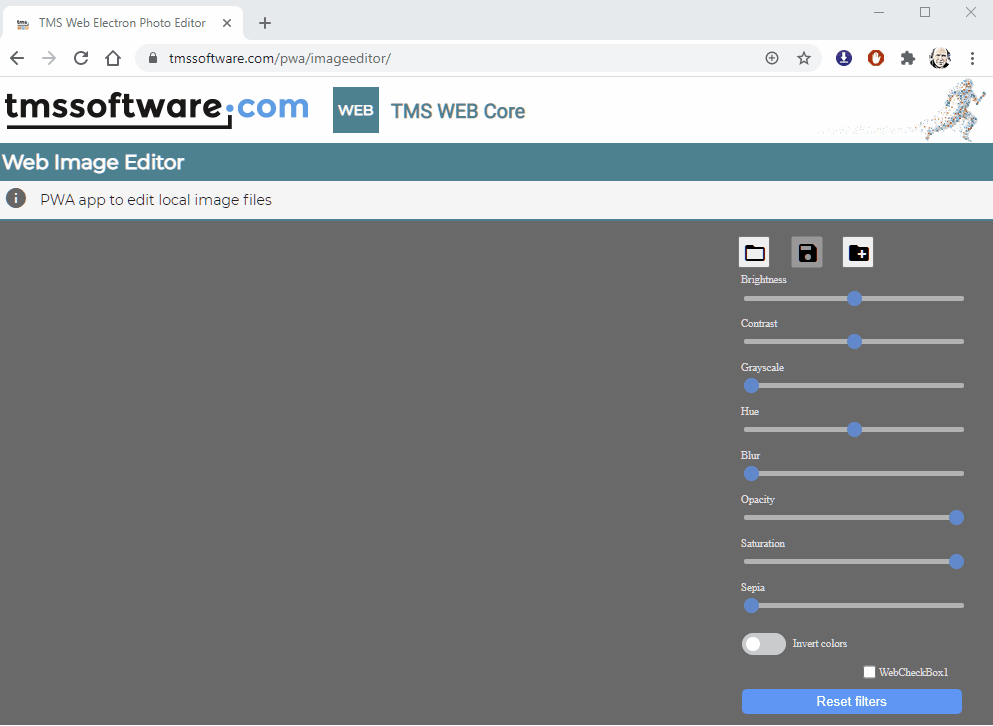The height and width of the screenshot is (726, 993).
Task: Click the TMS WEB Core title text
Action: [x=458, y=111]
